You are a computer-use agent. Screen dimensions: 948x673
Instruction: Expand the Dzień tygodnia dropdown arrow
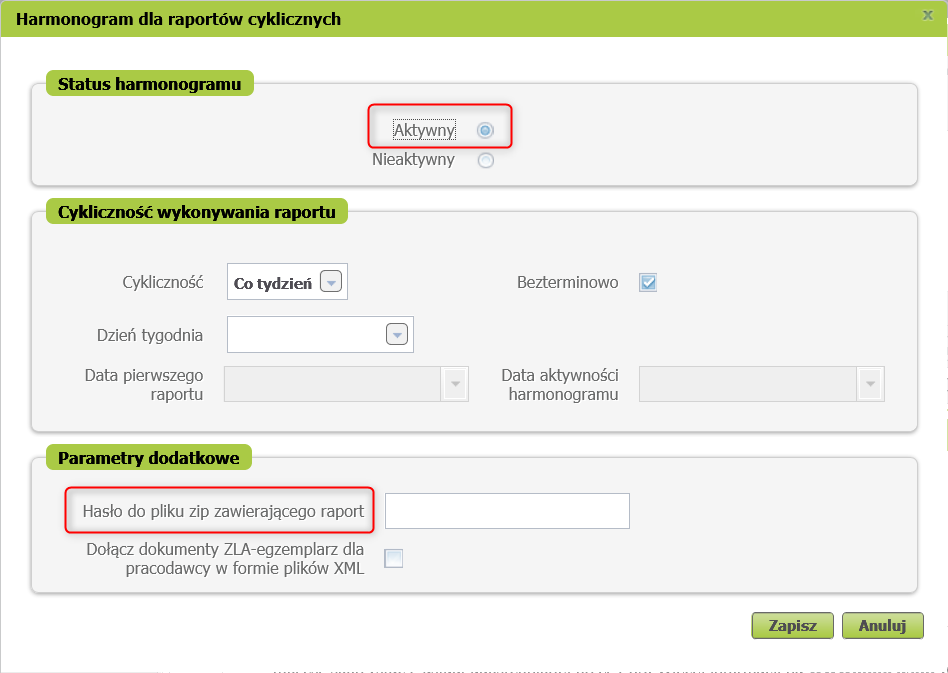pyautogui.click(x=397, y=335)
